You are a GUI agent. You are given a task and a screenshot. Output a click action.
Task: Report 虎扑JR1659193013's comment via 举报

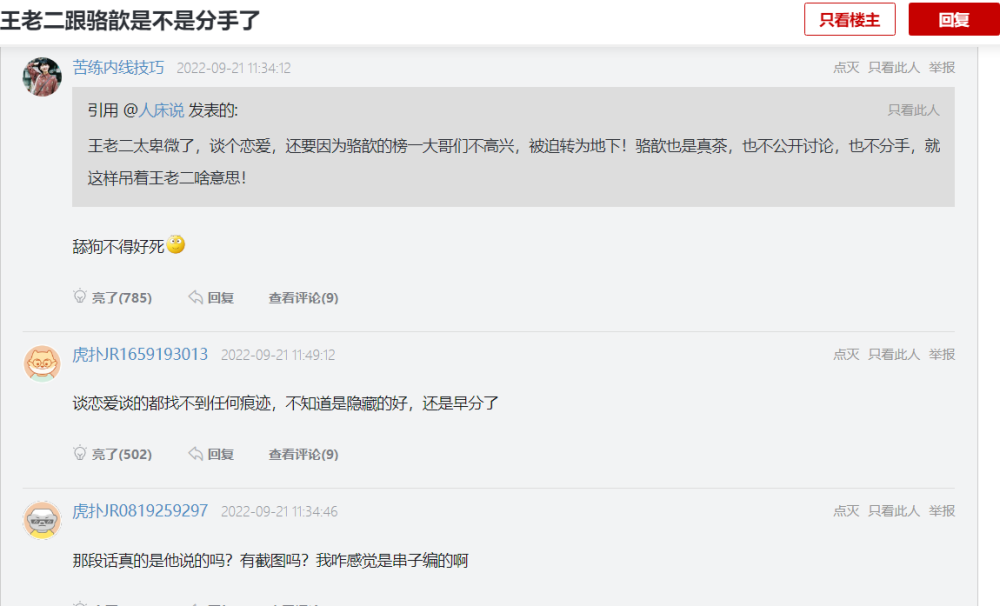tap(941, 355)
